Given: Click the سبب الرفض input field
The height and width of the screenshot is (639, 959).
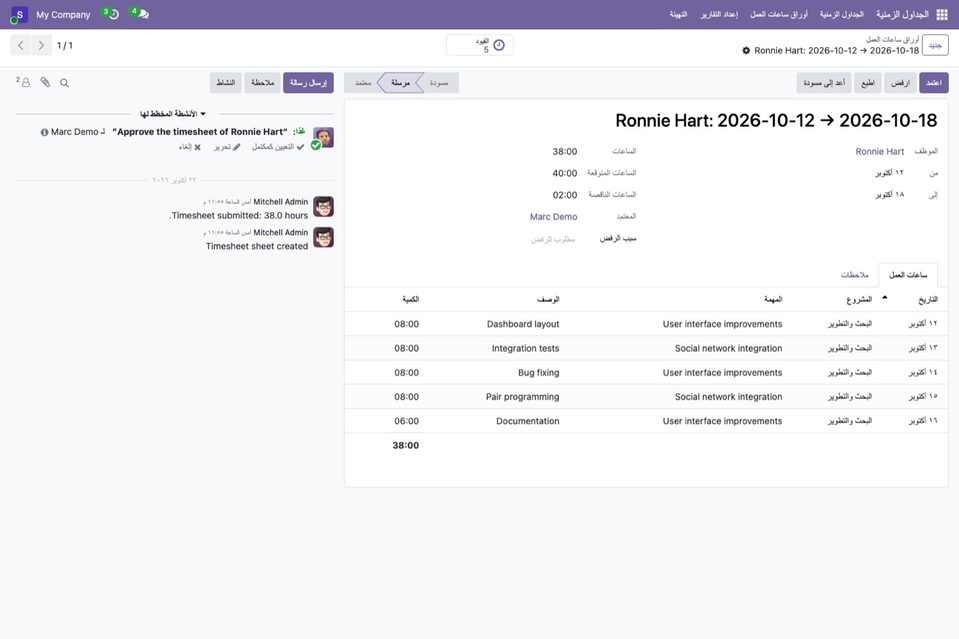Looking at the screenshot, I should (x=492, y=239).
